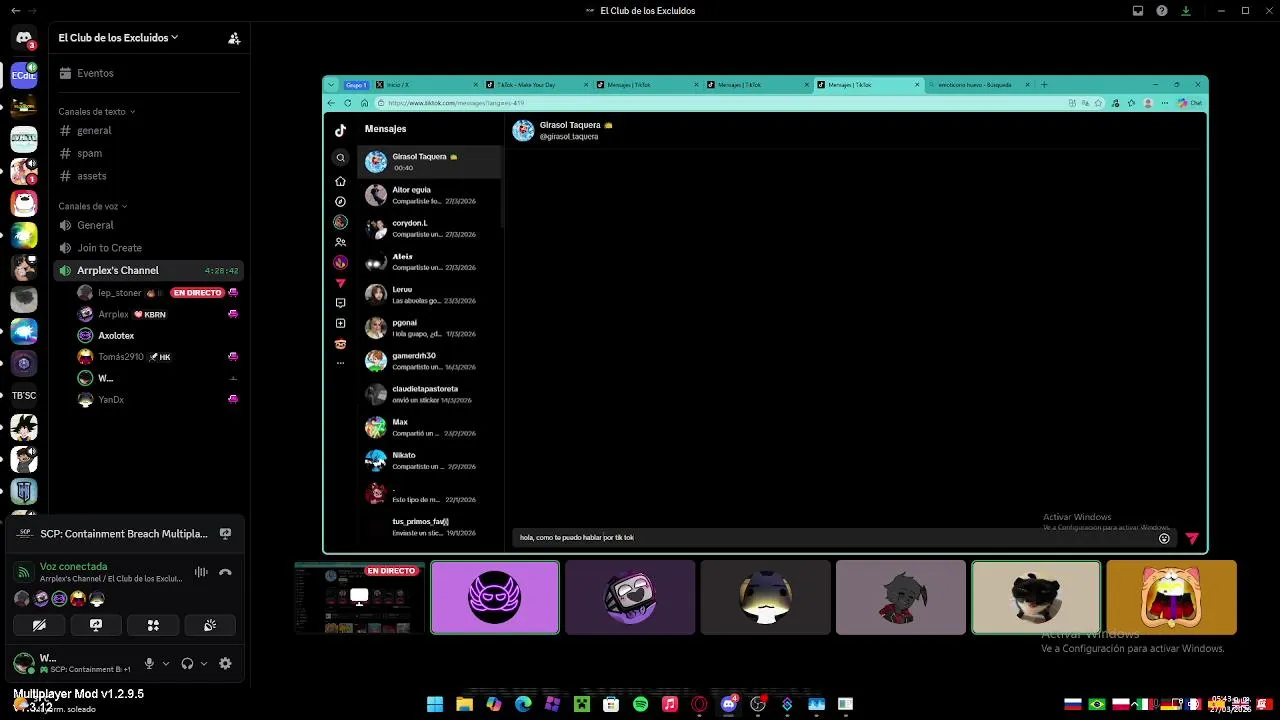Open the general text channel

coord(94,131)
